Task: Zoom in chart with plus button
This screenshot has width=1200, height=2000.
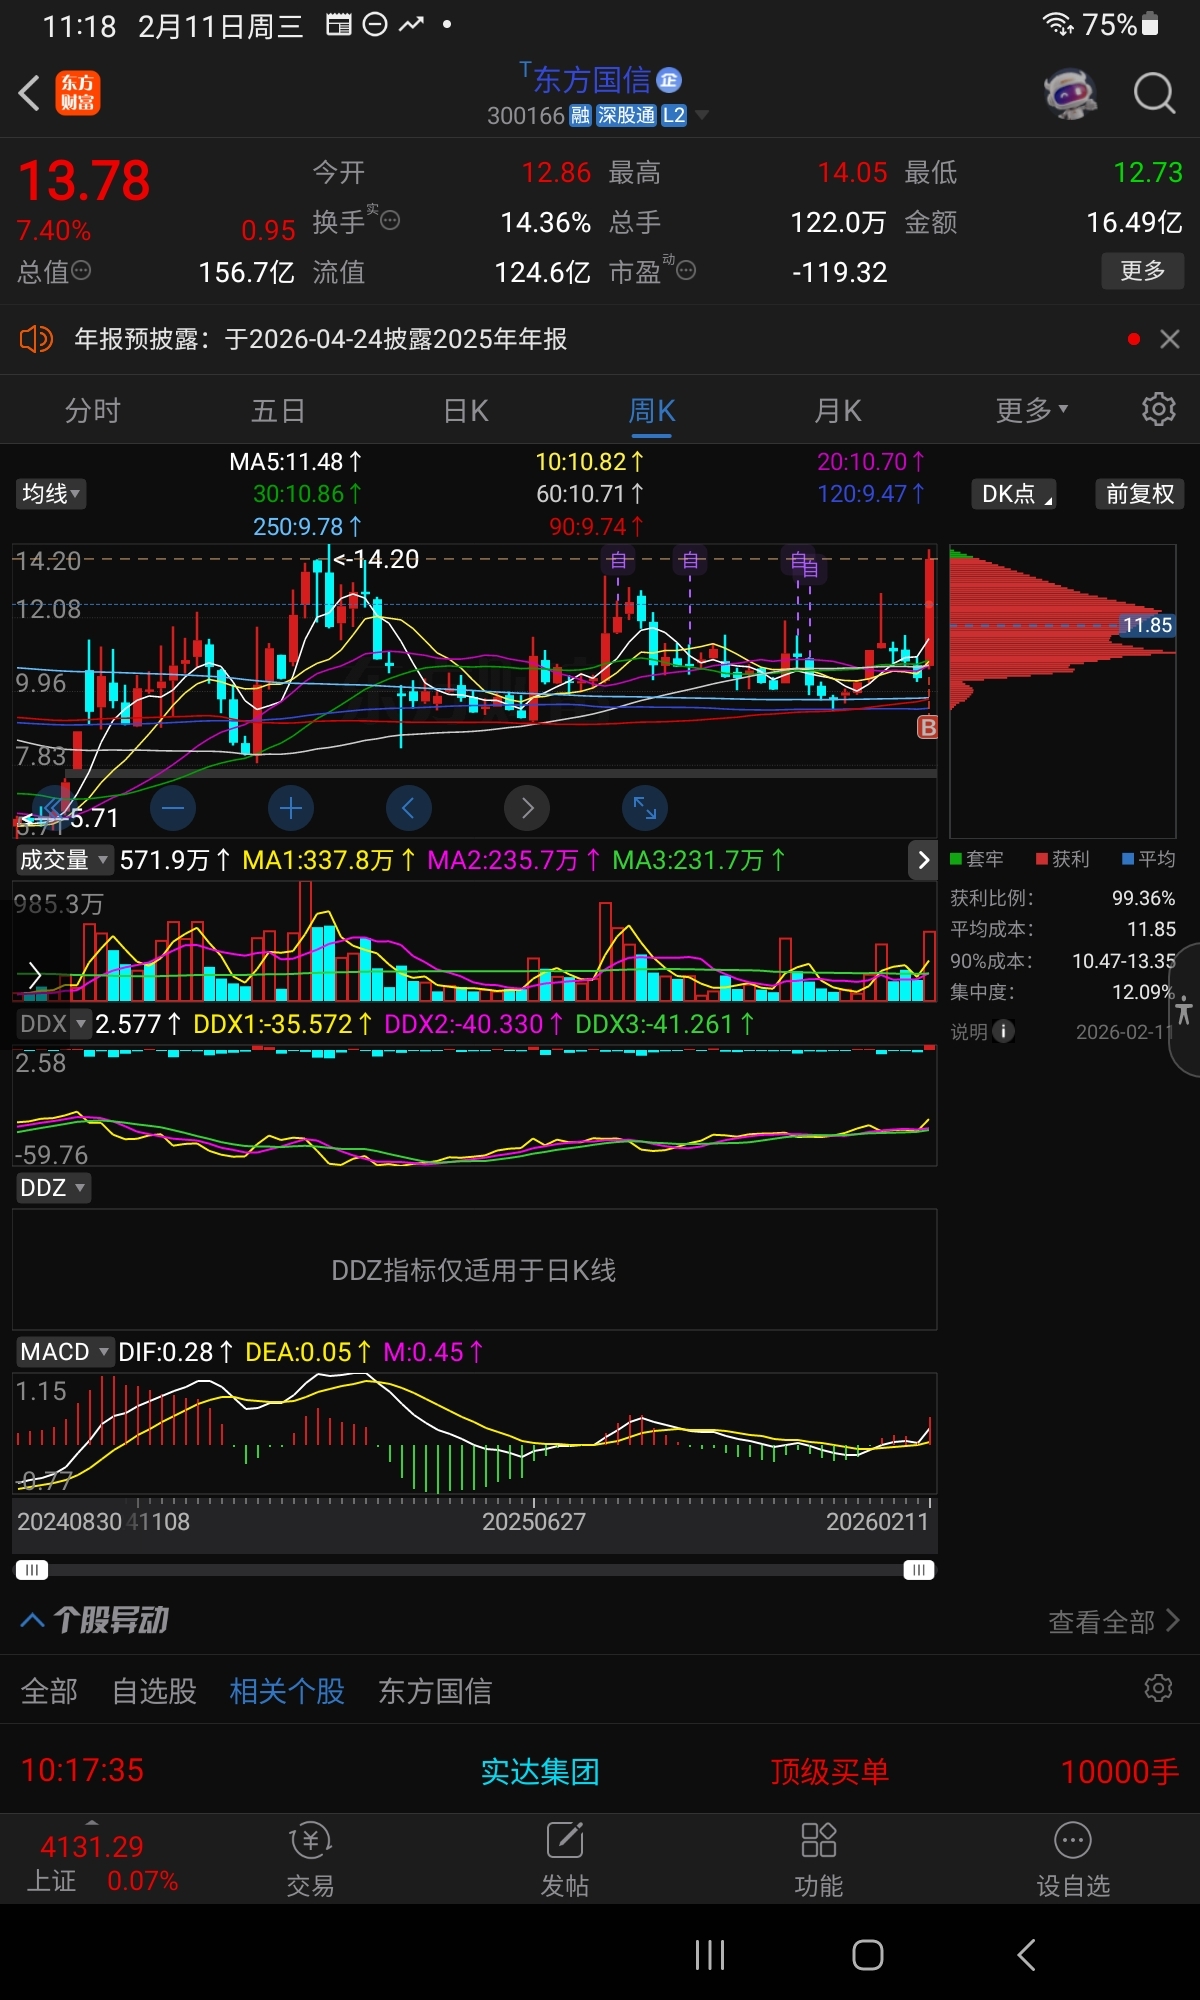Action: pyautogui.click(x=291, y=808)
